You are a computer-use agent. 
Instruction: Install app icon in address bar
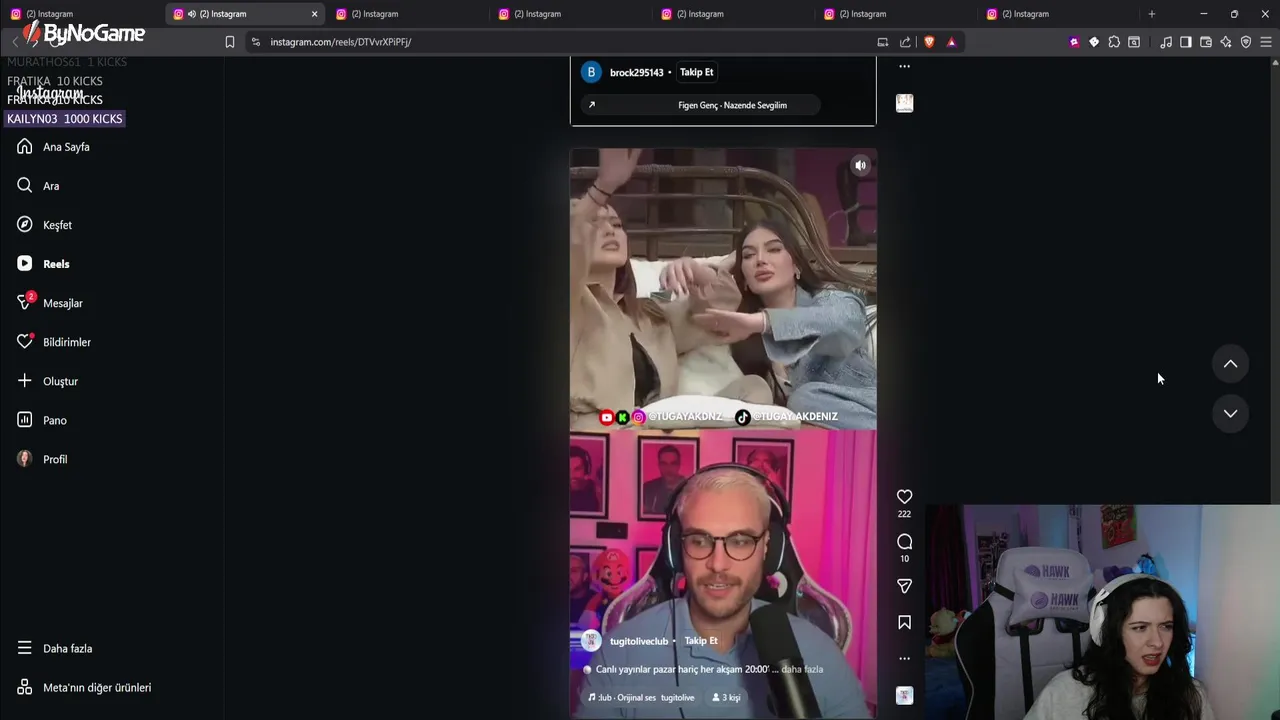(882, 42)
